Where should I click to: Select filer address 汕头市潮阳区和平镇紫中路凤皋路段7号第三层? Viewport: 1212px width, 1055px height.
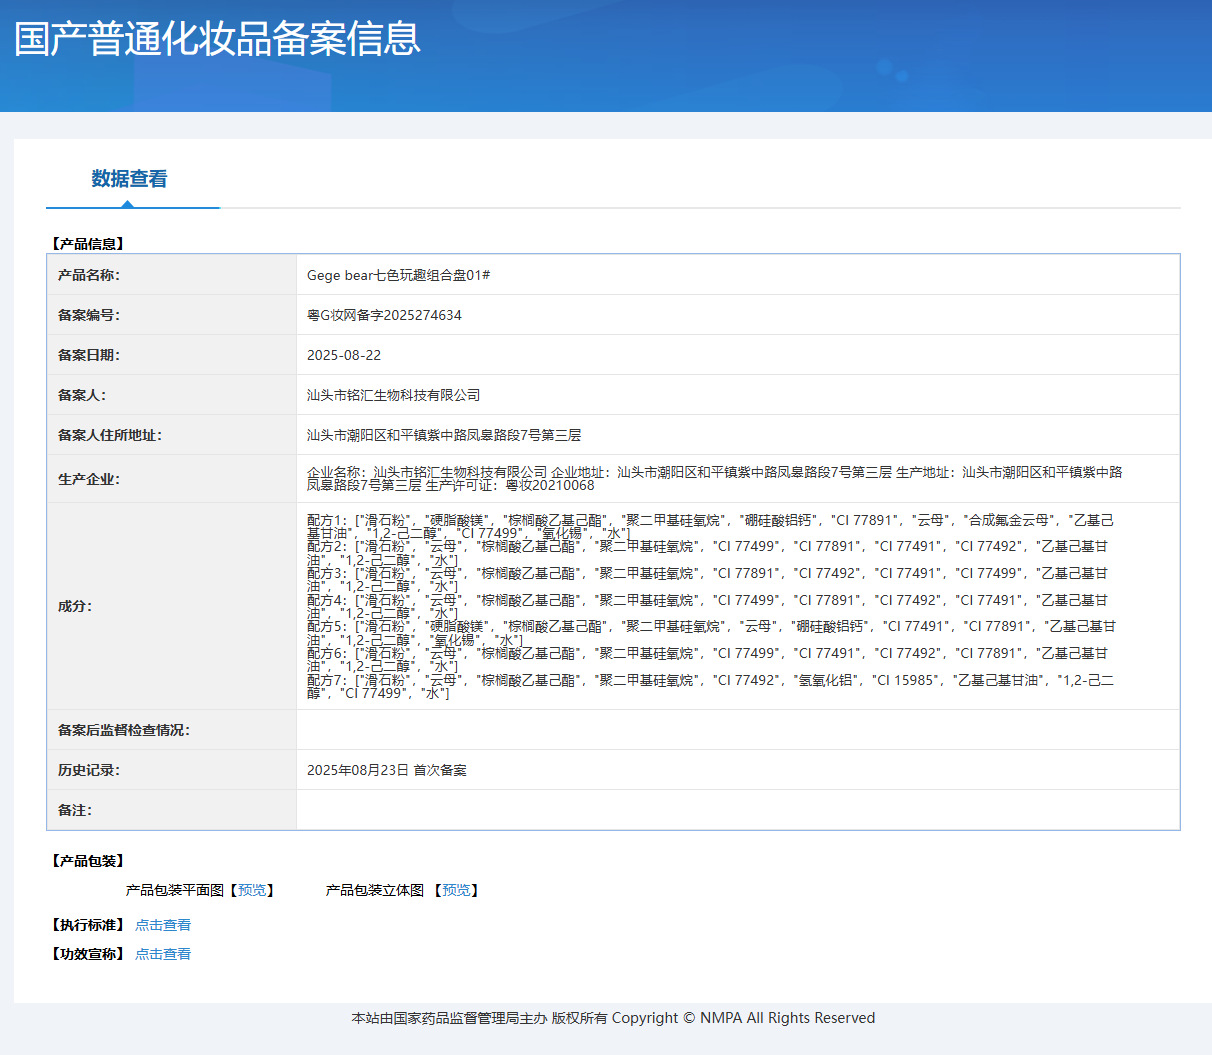tap(444, 435)
